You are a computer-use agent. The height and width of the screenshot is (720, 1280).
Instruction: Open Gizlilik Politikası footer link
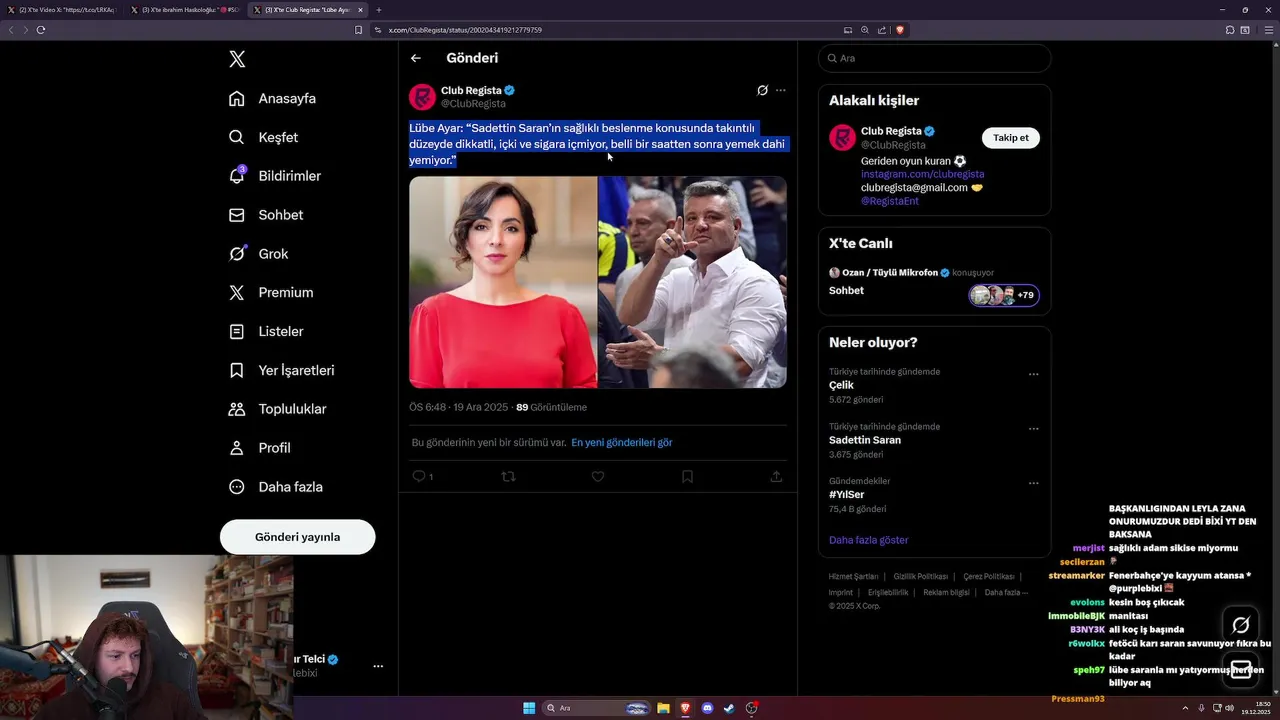pyautogui.click(x=920, y=576)
